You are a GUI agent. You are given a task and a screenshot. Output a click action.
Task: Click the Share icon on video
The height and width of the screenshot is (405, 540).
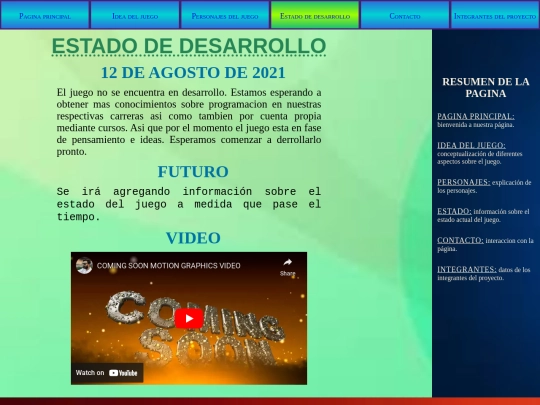coord(288,267)
